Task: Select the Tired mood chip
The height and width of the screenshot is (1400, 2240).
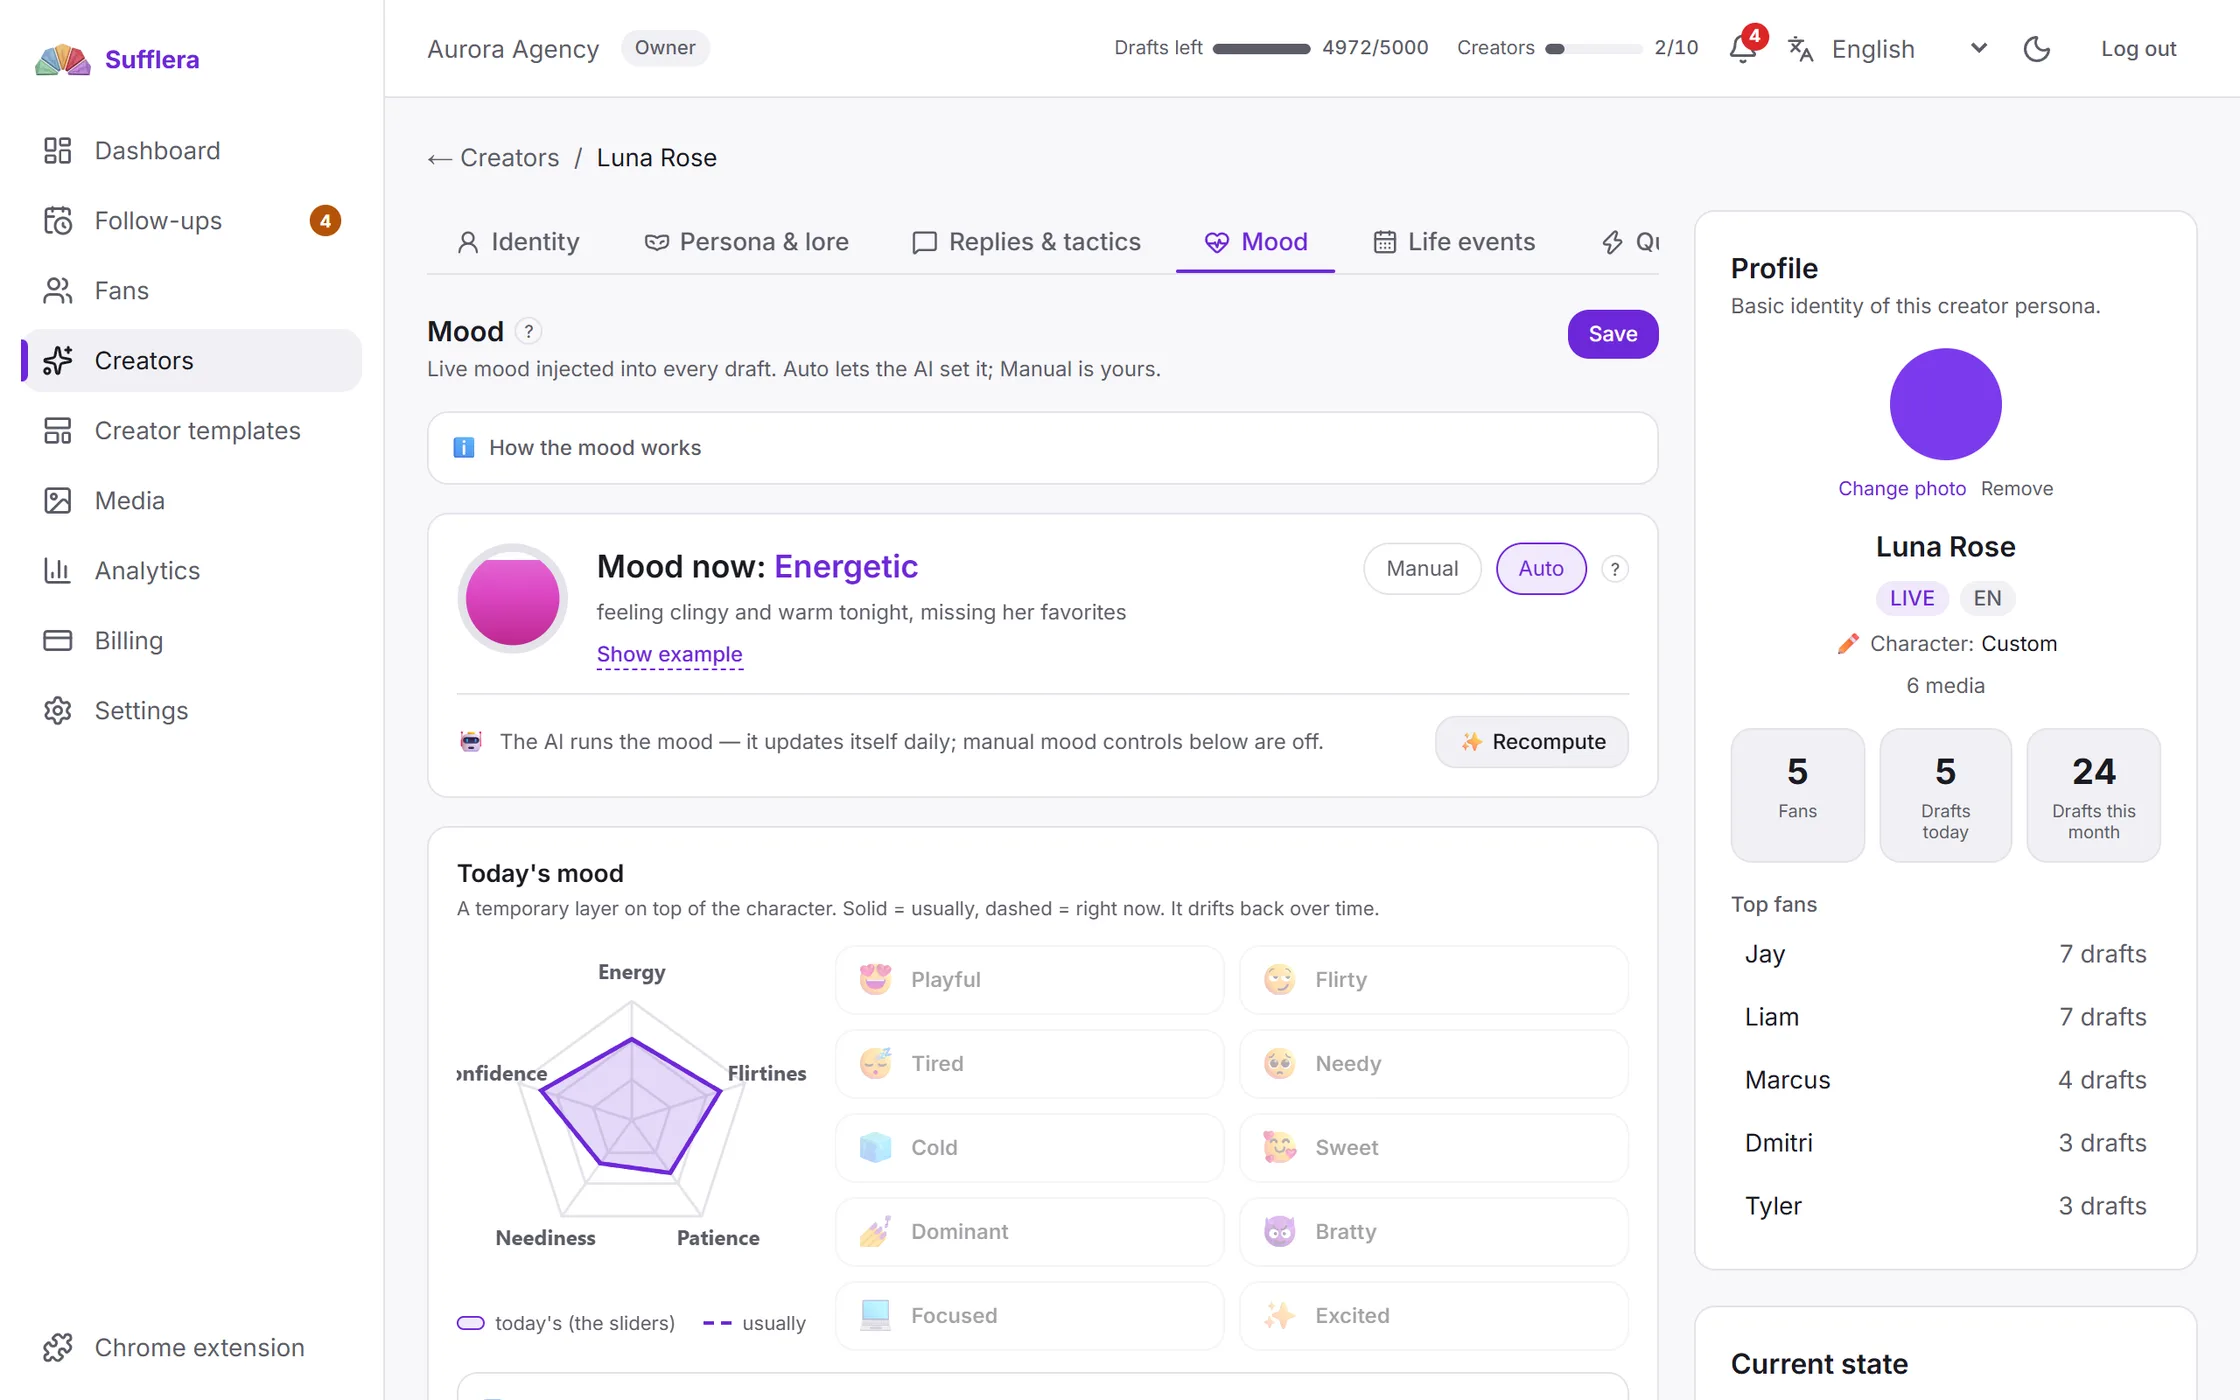Action: pyautogui.click(x=1029, y=1063)
